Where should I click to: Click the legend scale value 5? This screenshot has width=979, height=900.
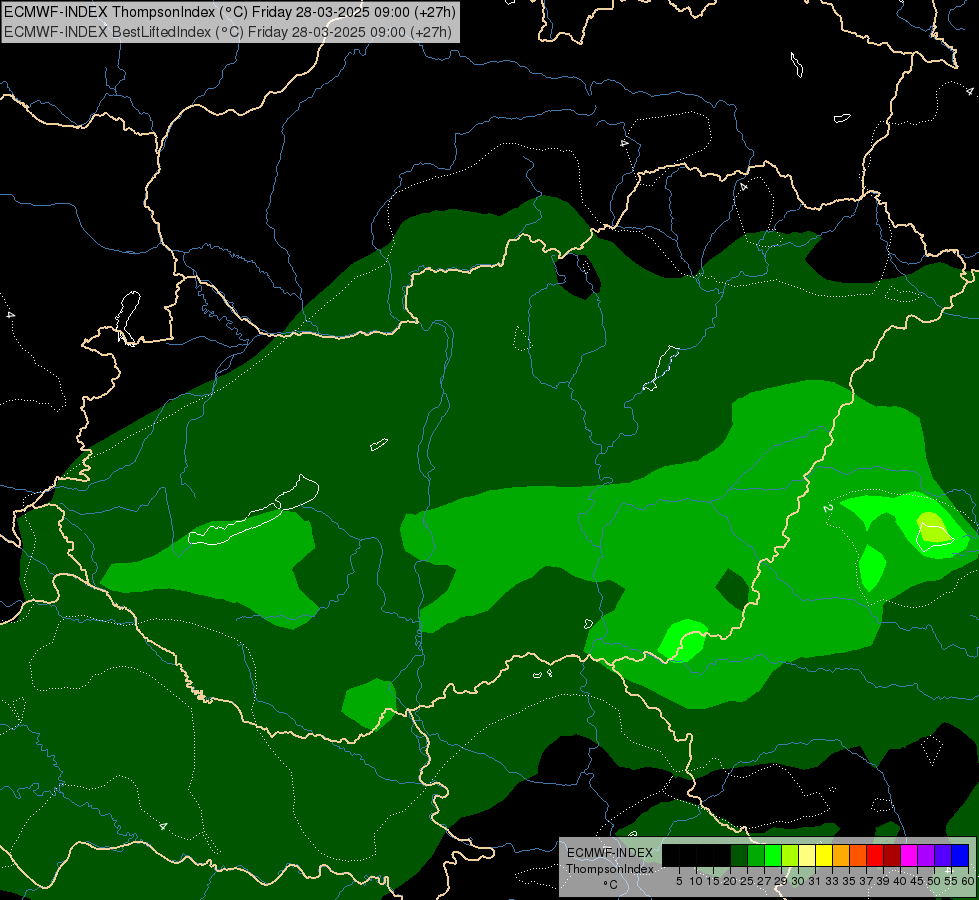pyautogui.click(x=679, y=881)
